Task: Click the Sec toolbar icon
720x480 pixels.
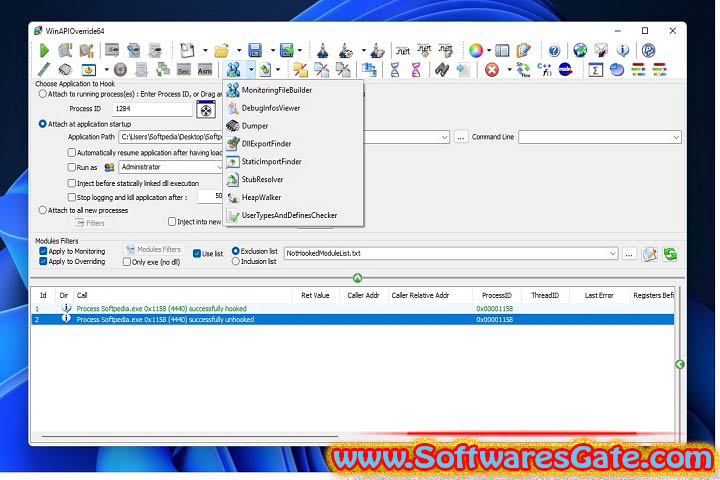Action: (184, 70)
